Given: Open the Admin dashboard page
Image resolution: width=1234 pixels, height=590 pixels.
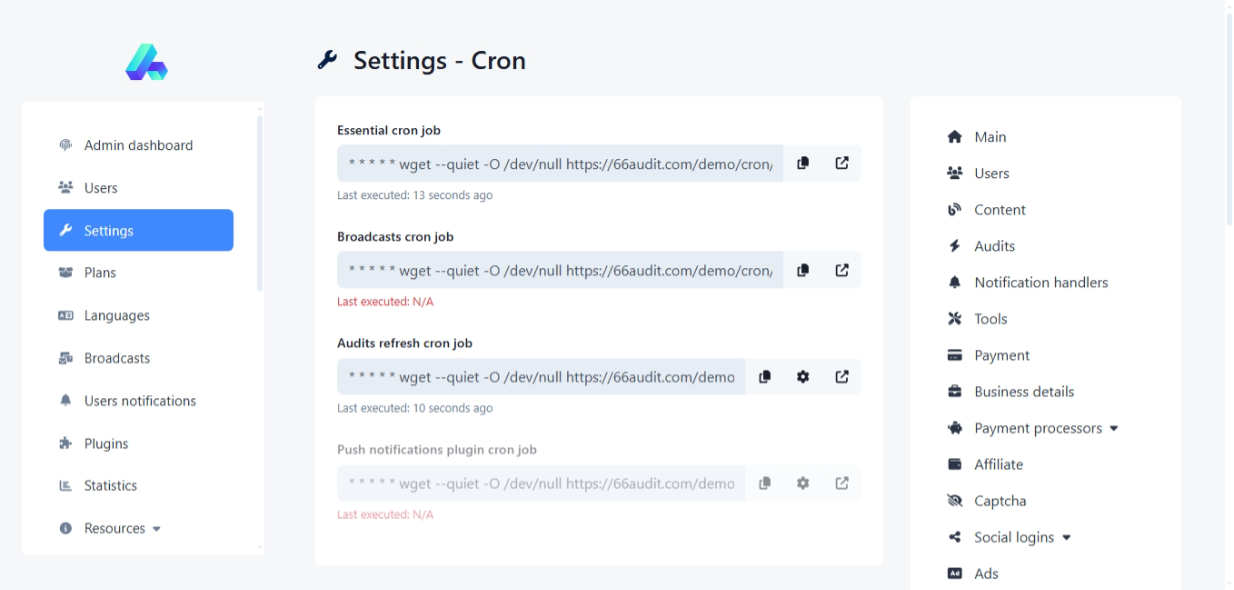Looking at the screenshot, I should click(x=138, y=145).
